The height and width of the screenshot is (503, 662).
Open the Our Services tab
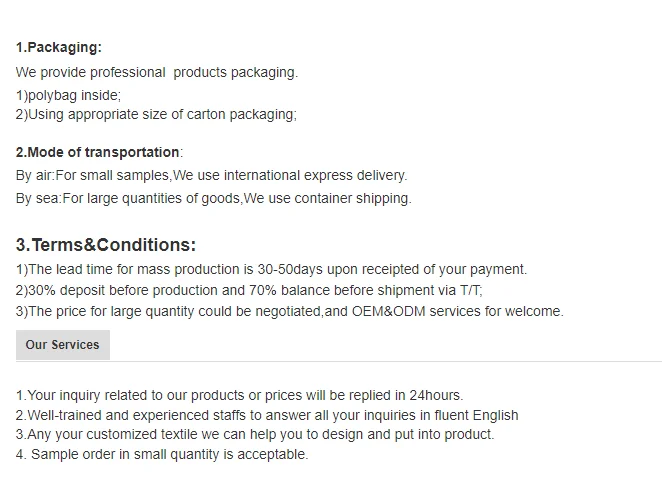[62, 345]
